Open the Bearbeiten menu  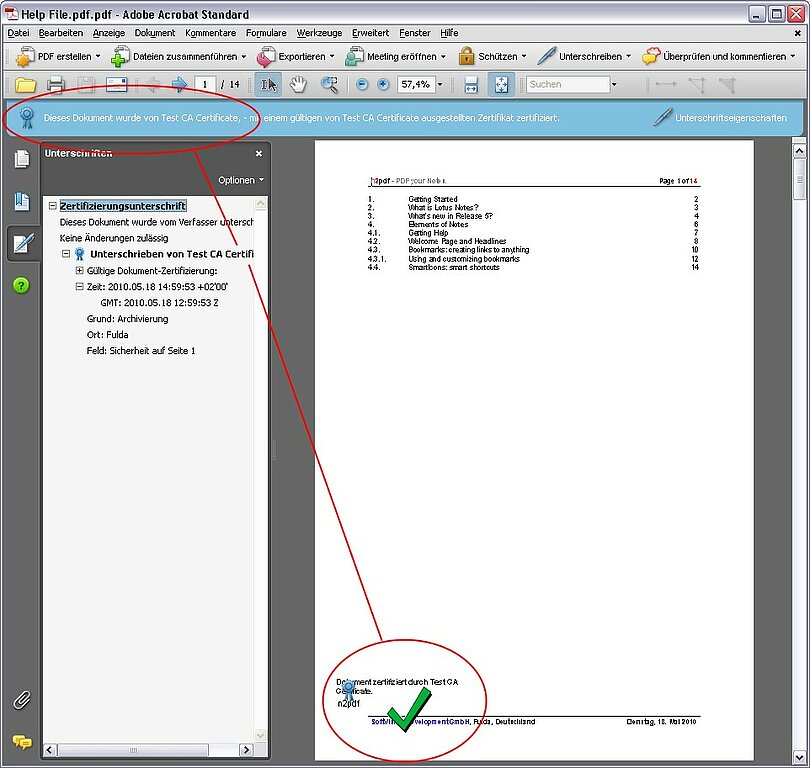click(x=60, y=33)
